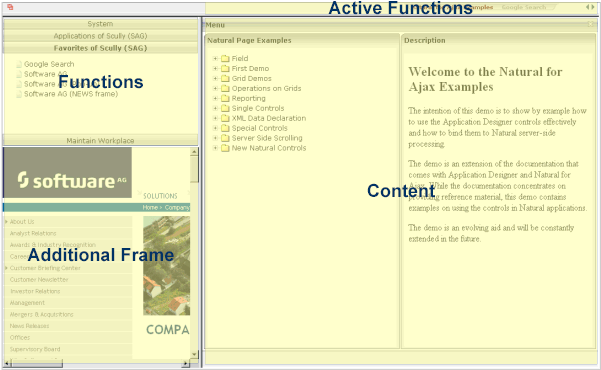This screenshot has height=370, width=601.
Task: Expand the Operations on Grids node
Action: 215,88
